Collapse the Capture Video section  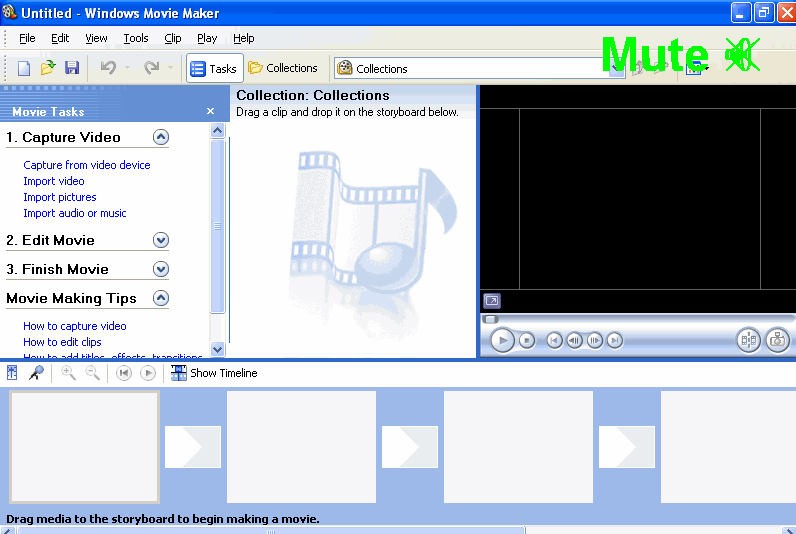click(x=161, y=137)
